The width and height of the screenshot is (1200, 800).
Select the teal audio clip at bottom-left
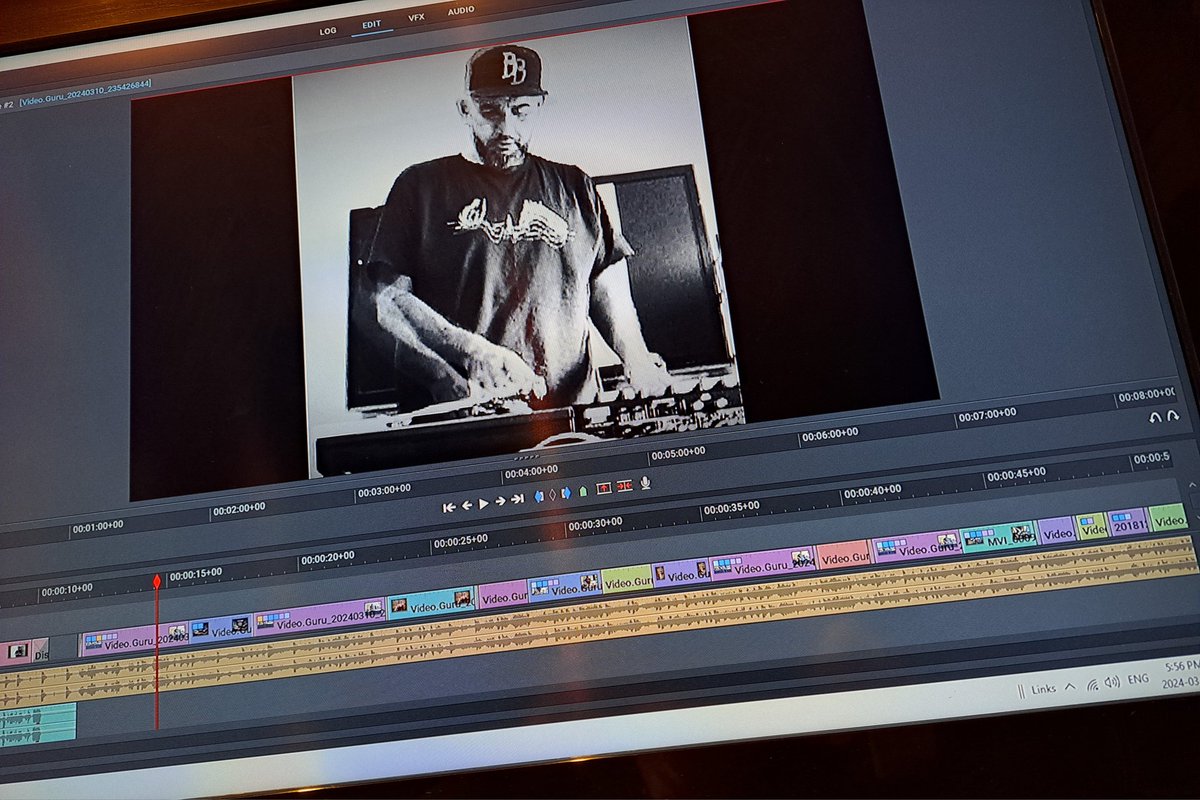37,725
